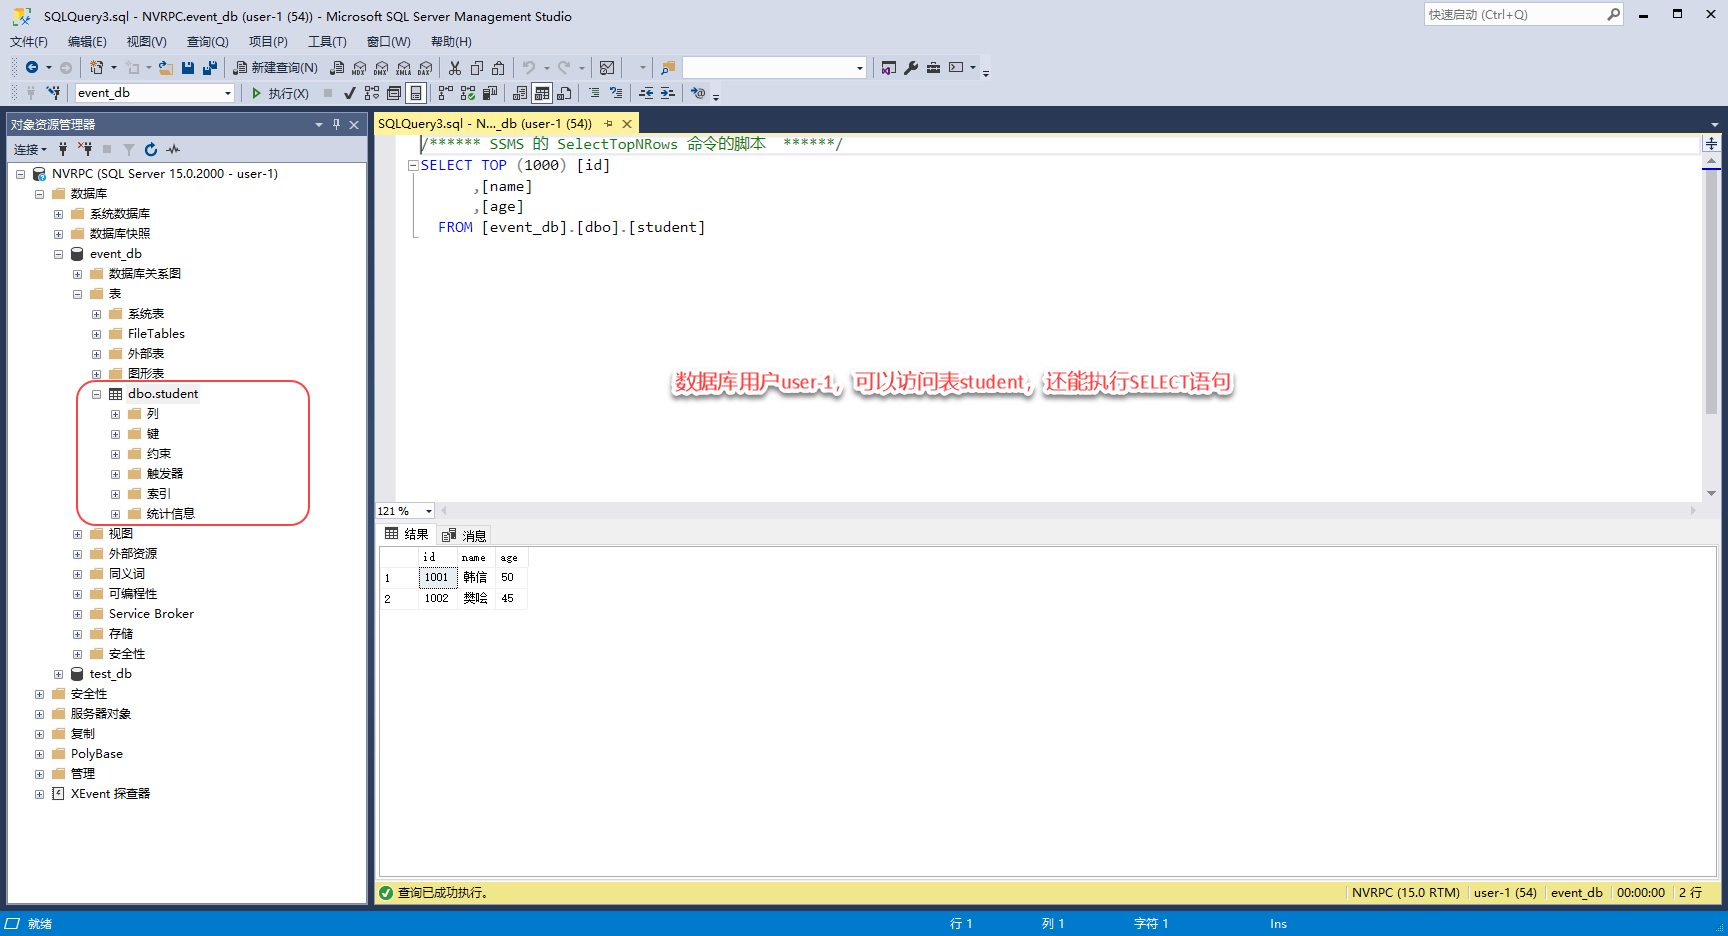Switch output to results to text
The height and width of the screenshot is (936, 1728).
point(520,93)
